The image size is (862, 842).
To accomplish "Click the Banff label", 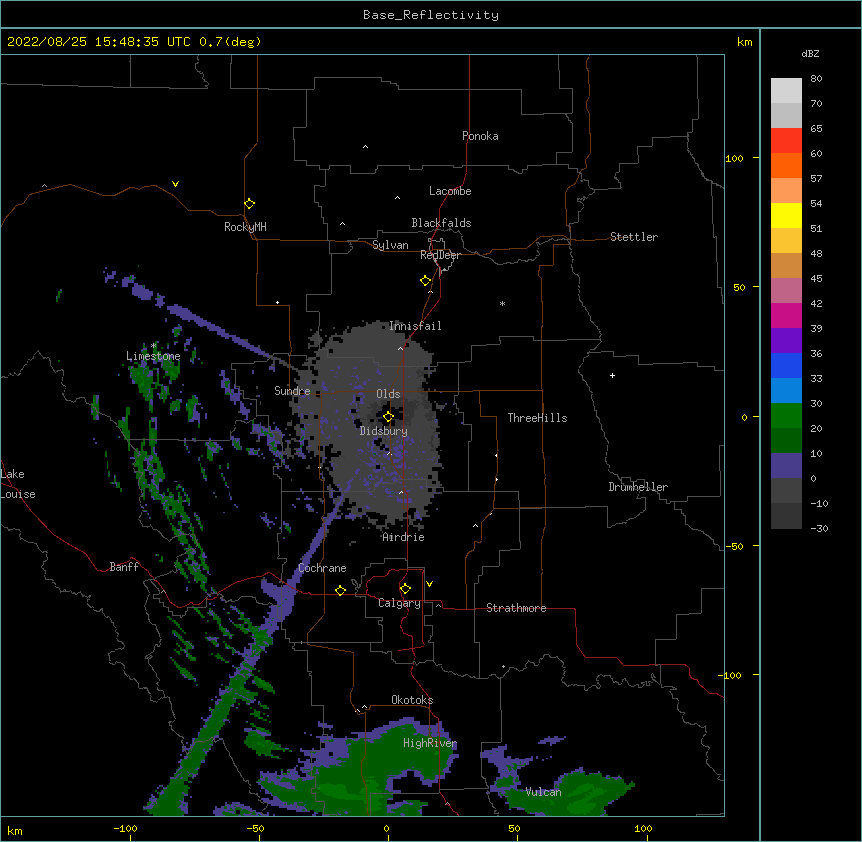I will tap(124, 567).
